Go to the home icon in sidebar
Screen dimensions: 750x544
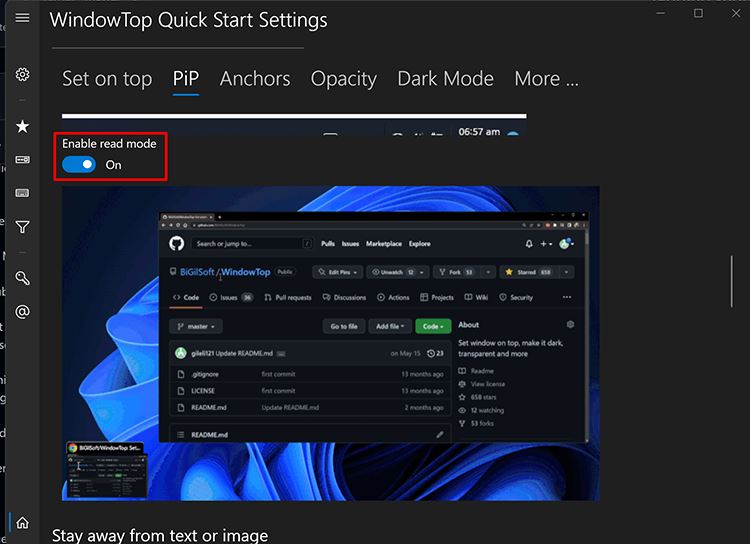(x=22, y=522)
